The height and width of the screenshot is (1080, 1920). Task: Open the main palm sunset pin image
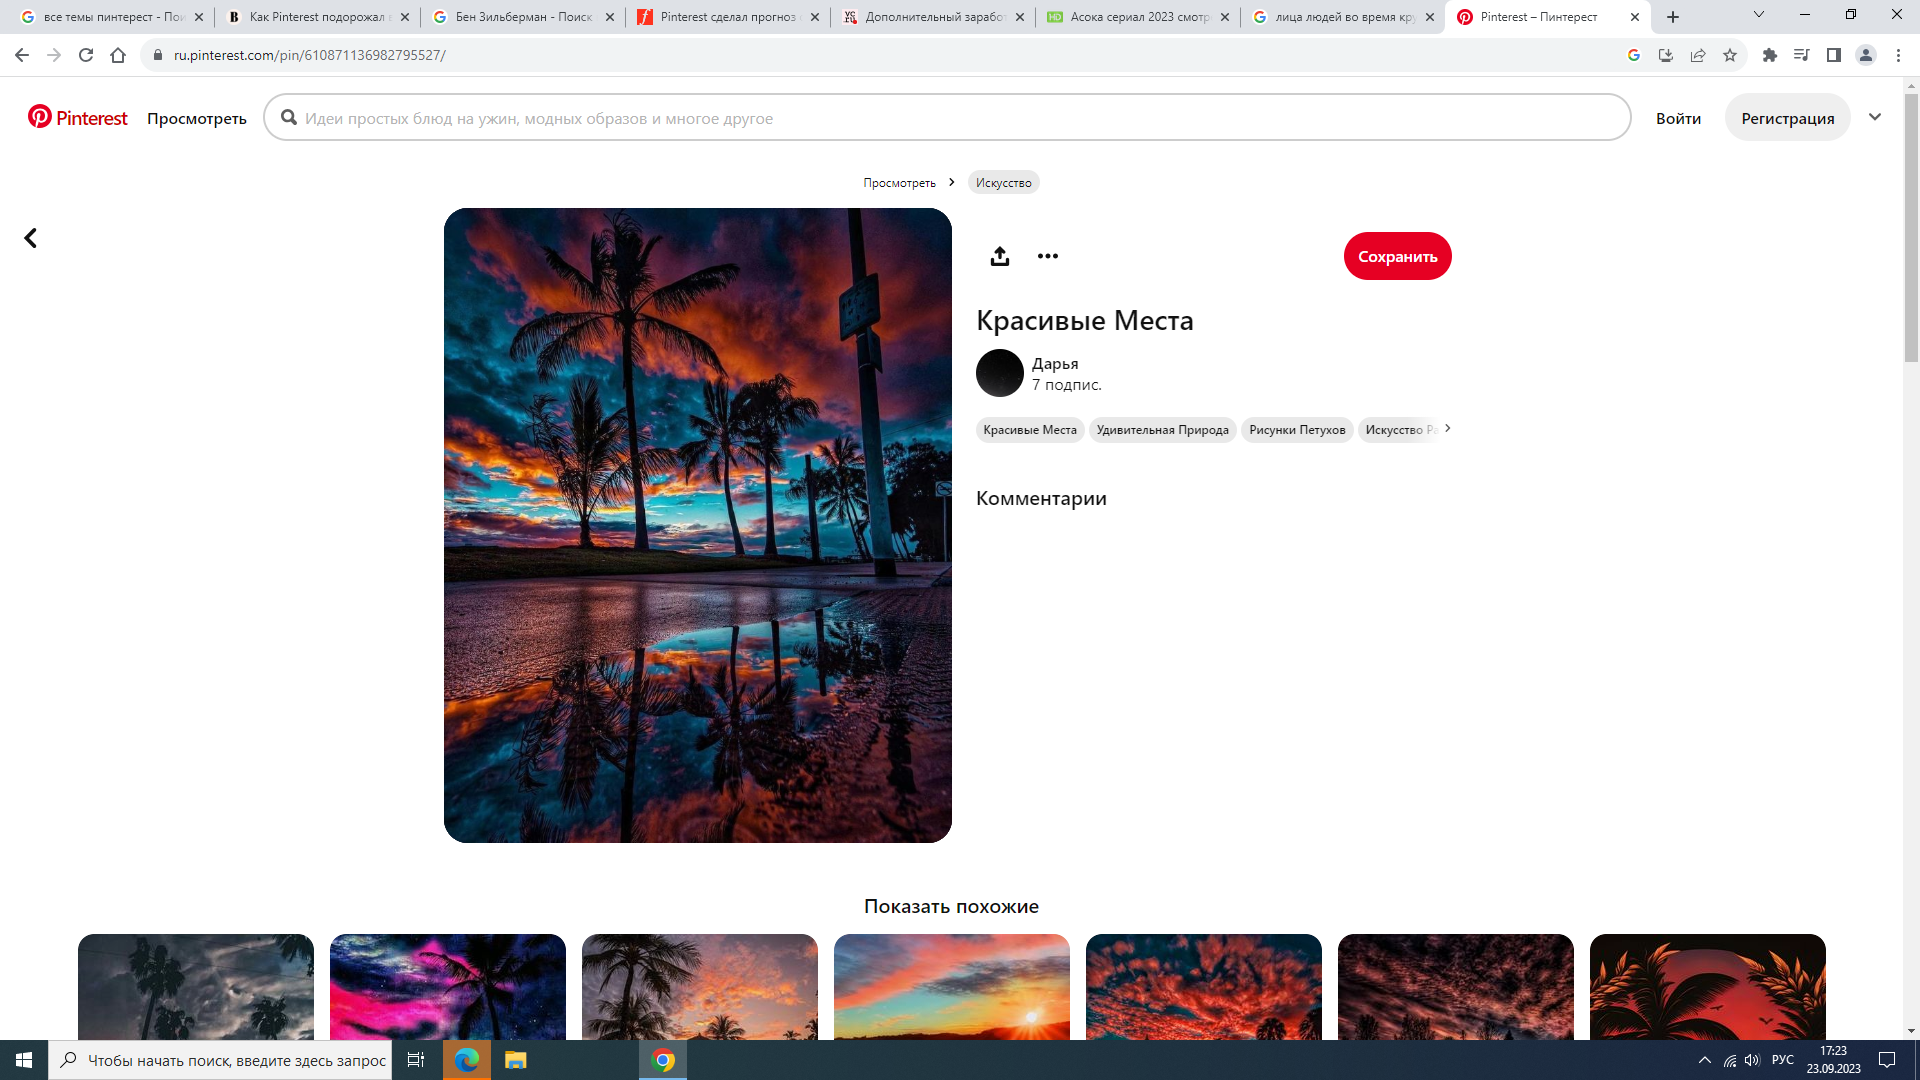click(x=697, y=525)
